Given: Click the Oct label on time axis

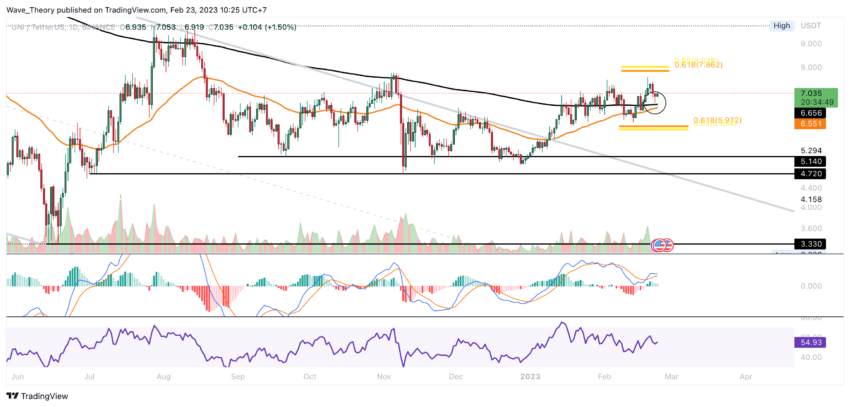Looking at the screenshot, I should (310, 375).
